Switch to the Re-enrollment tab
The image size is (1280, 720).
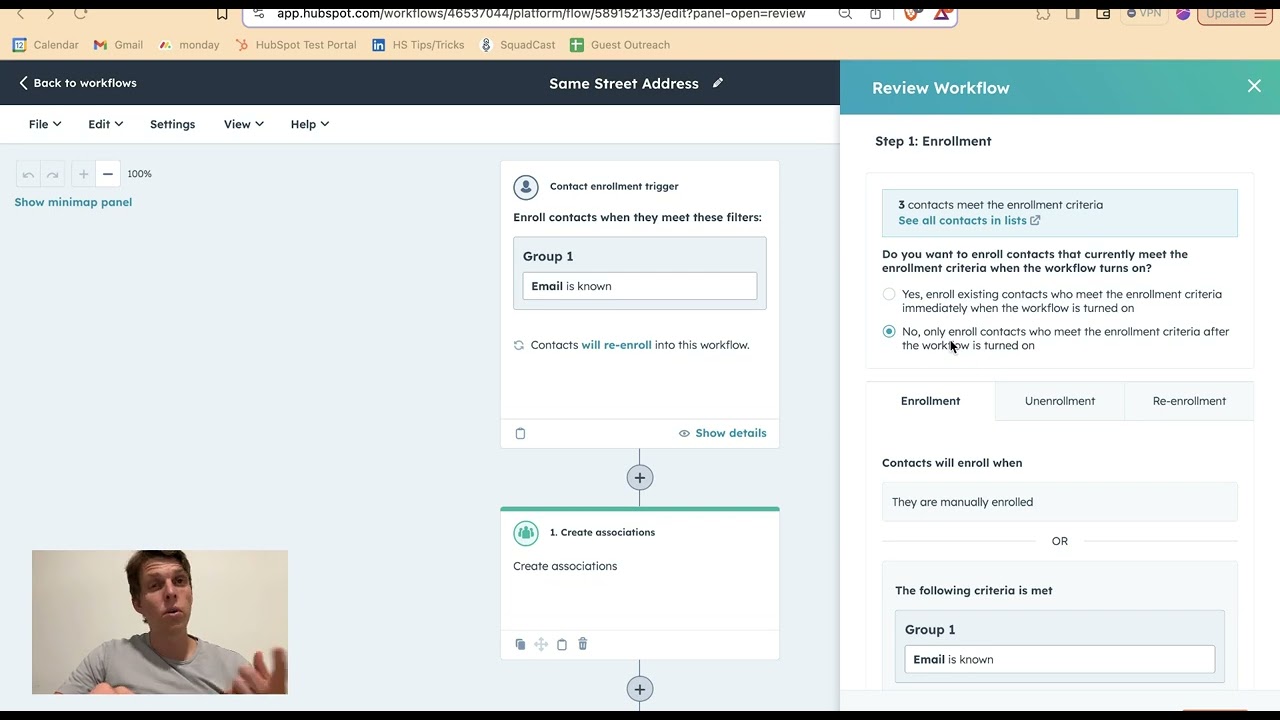(x=1189, y=401)
